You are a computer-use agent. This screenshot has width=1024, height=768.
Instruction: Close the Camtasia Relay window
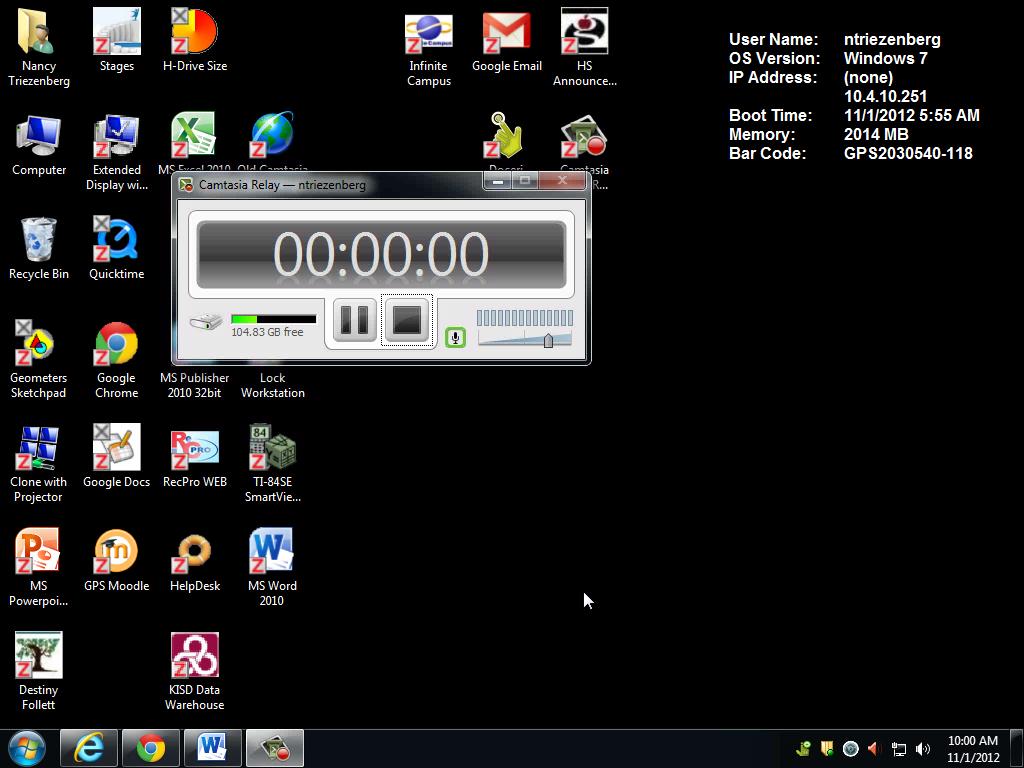pyautogui.click(x=562, y=181)
